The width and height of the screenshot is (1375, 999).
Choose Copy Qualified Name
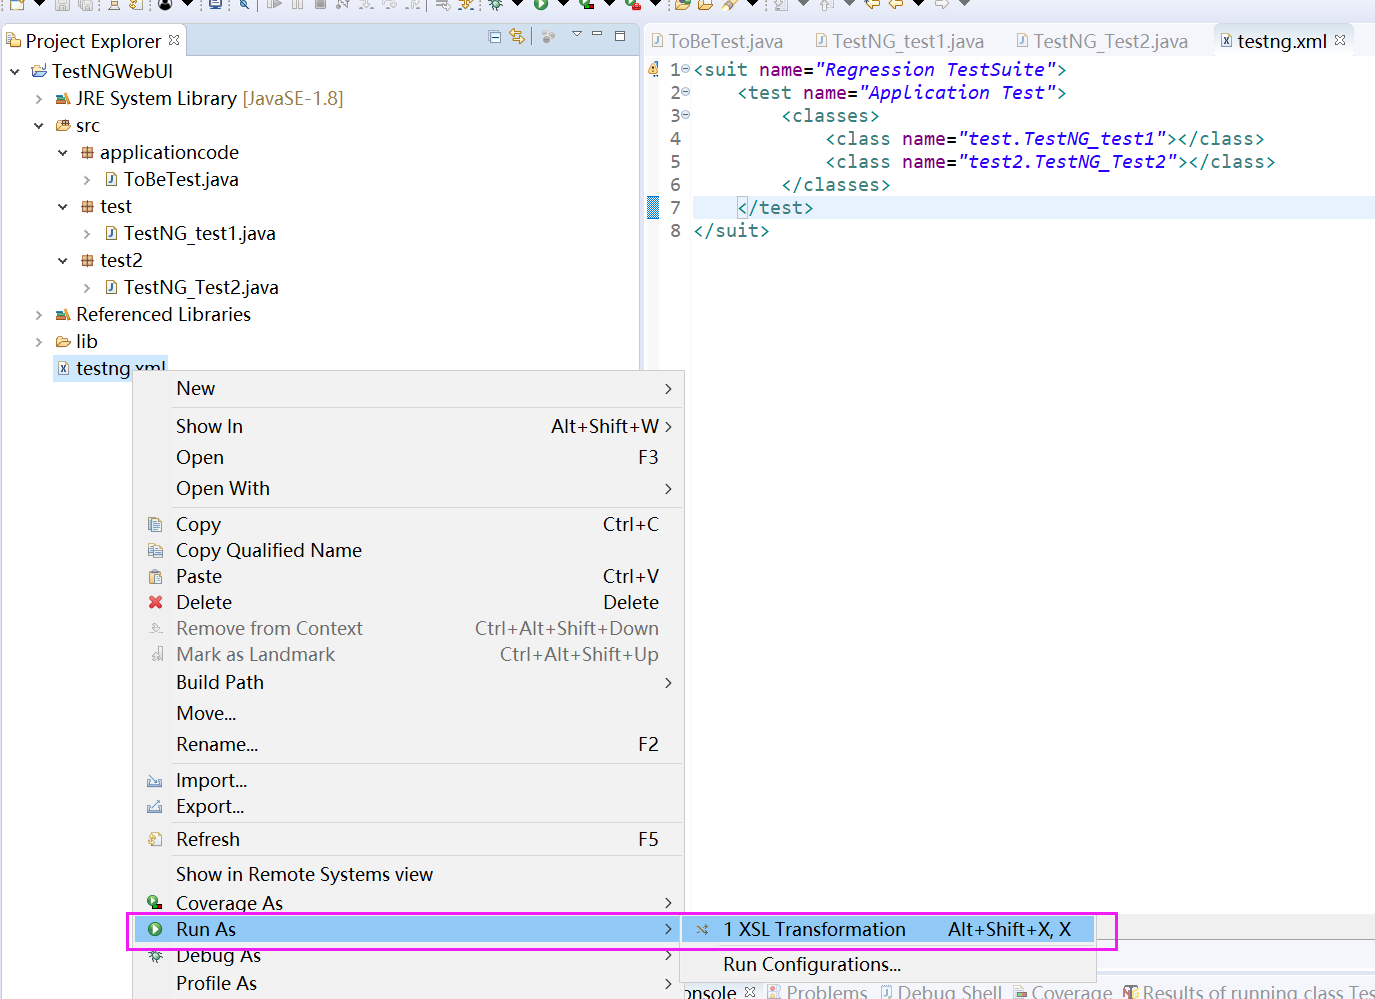point(409,551)
